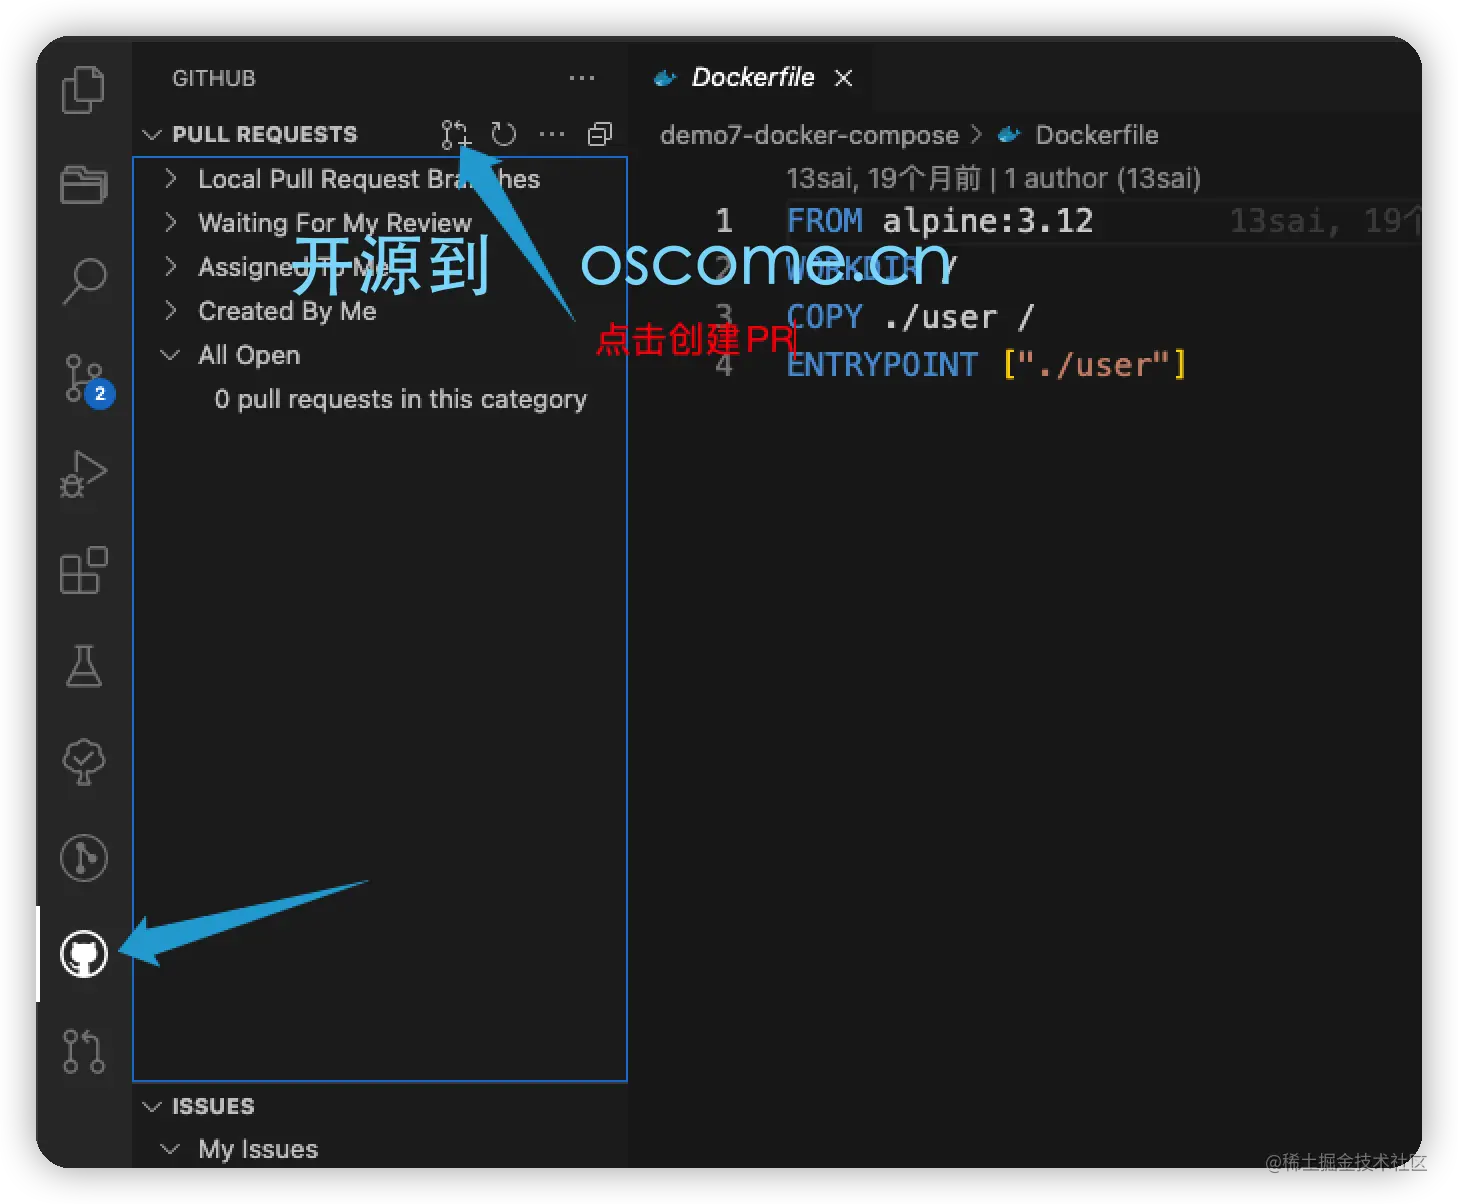The image size is (1458, 1204).
Task: Select the Dockerfile editor tab
Action: coord(752,78)
